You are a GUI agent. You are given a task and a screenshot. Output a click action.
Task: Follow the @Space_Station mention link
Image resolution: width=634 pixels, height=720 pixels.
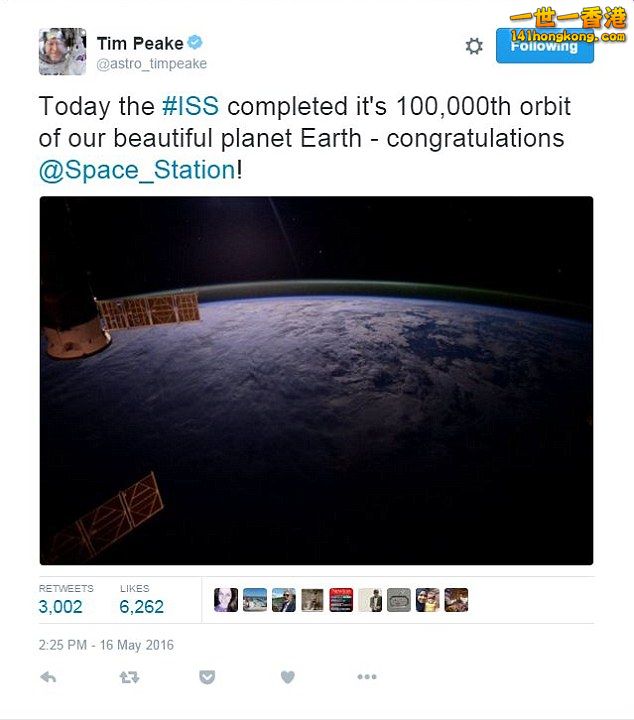tap(137, 170)
